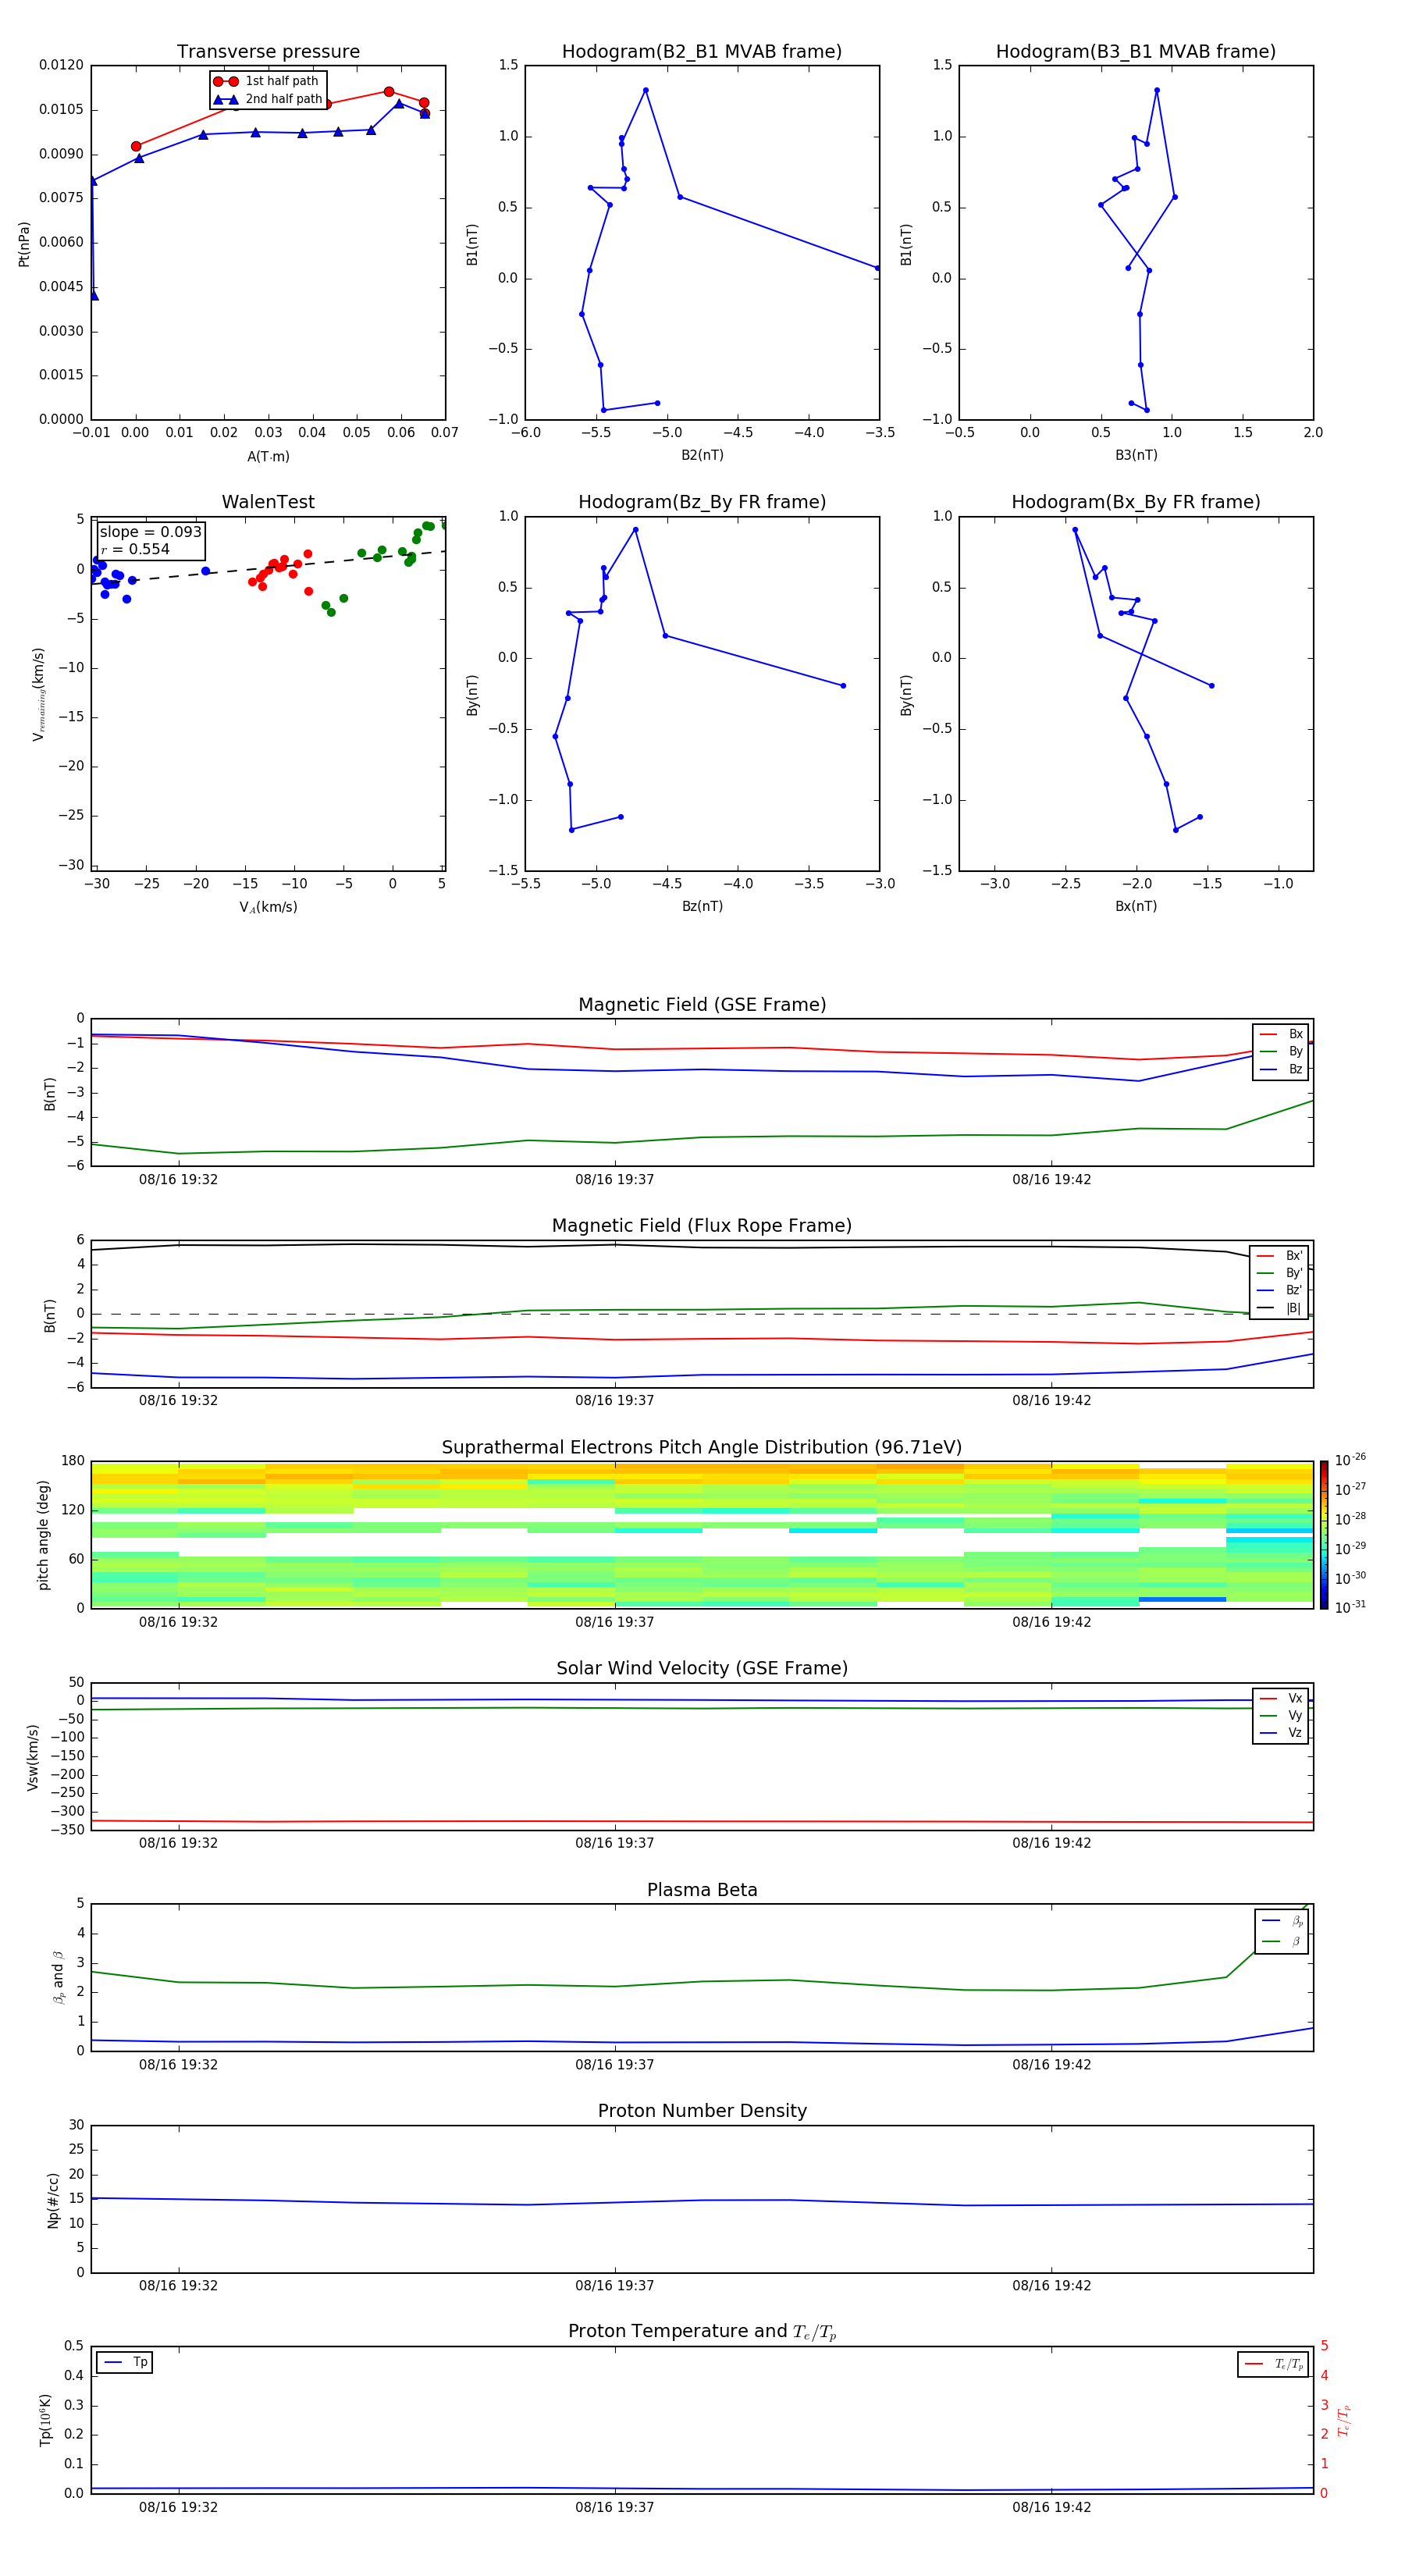Screen dimensions: 1405x2576
Task: Click the "Vsw(km/s)" axis label
Action: pyautogui.click(x=33, y=1757)
